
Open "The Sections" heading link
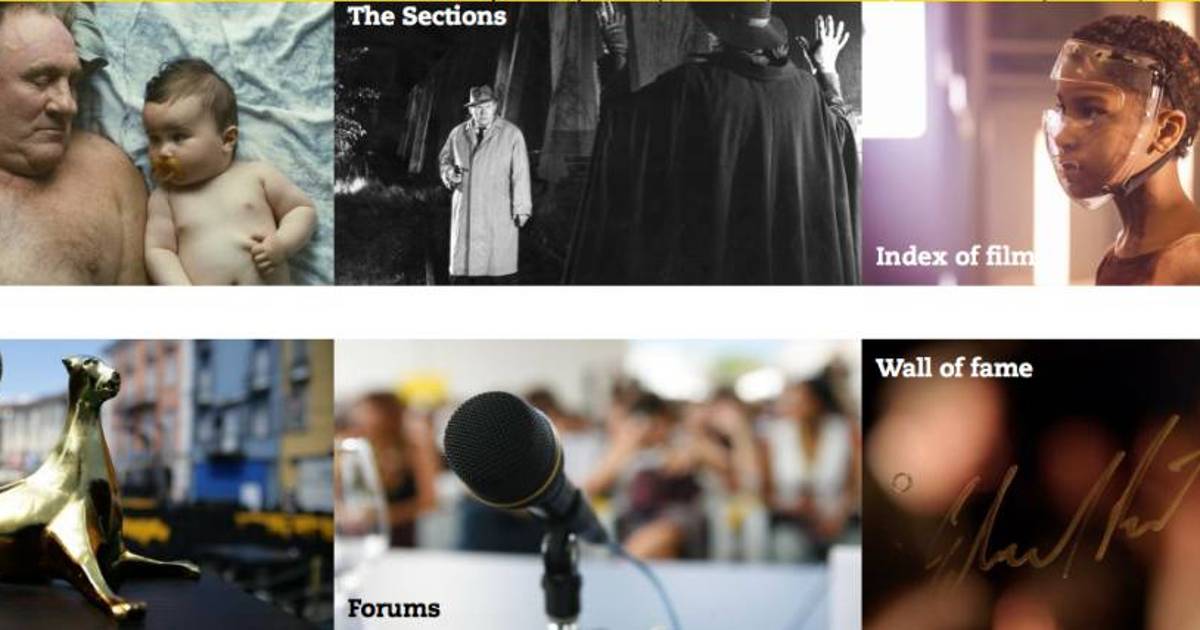[427, 16]
